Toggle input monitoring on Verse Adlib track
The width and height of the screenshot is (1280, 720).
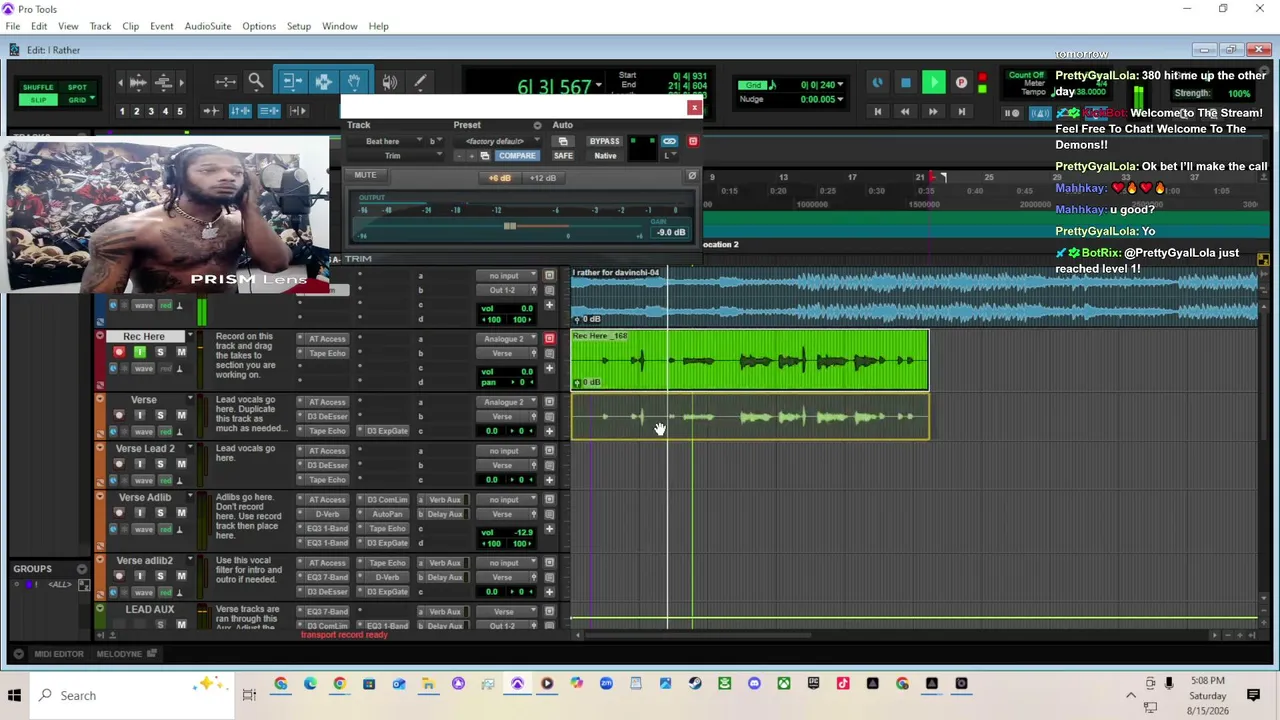point(139,513)
